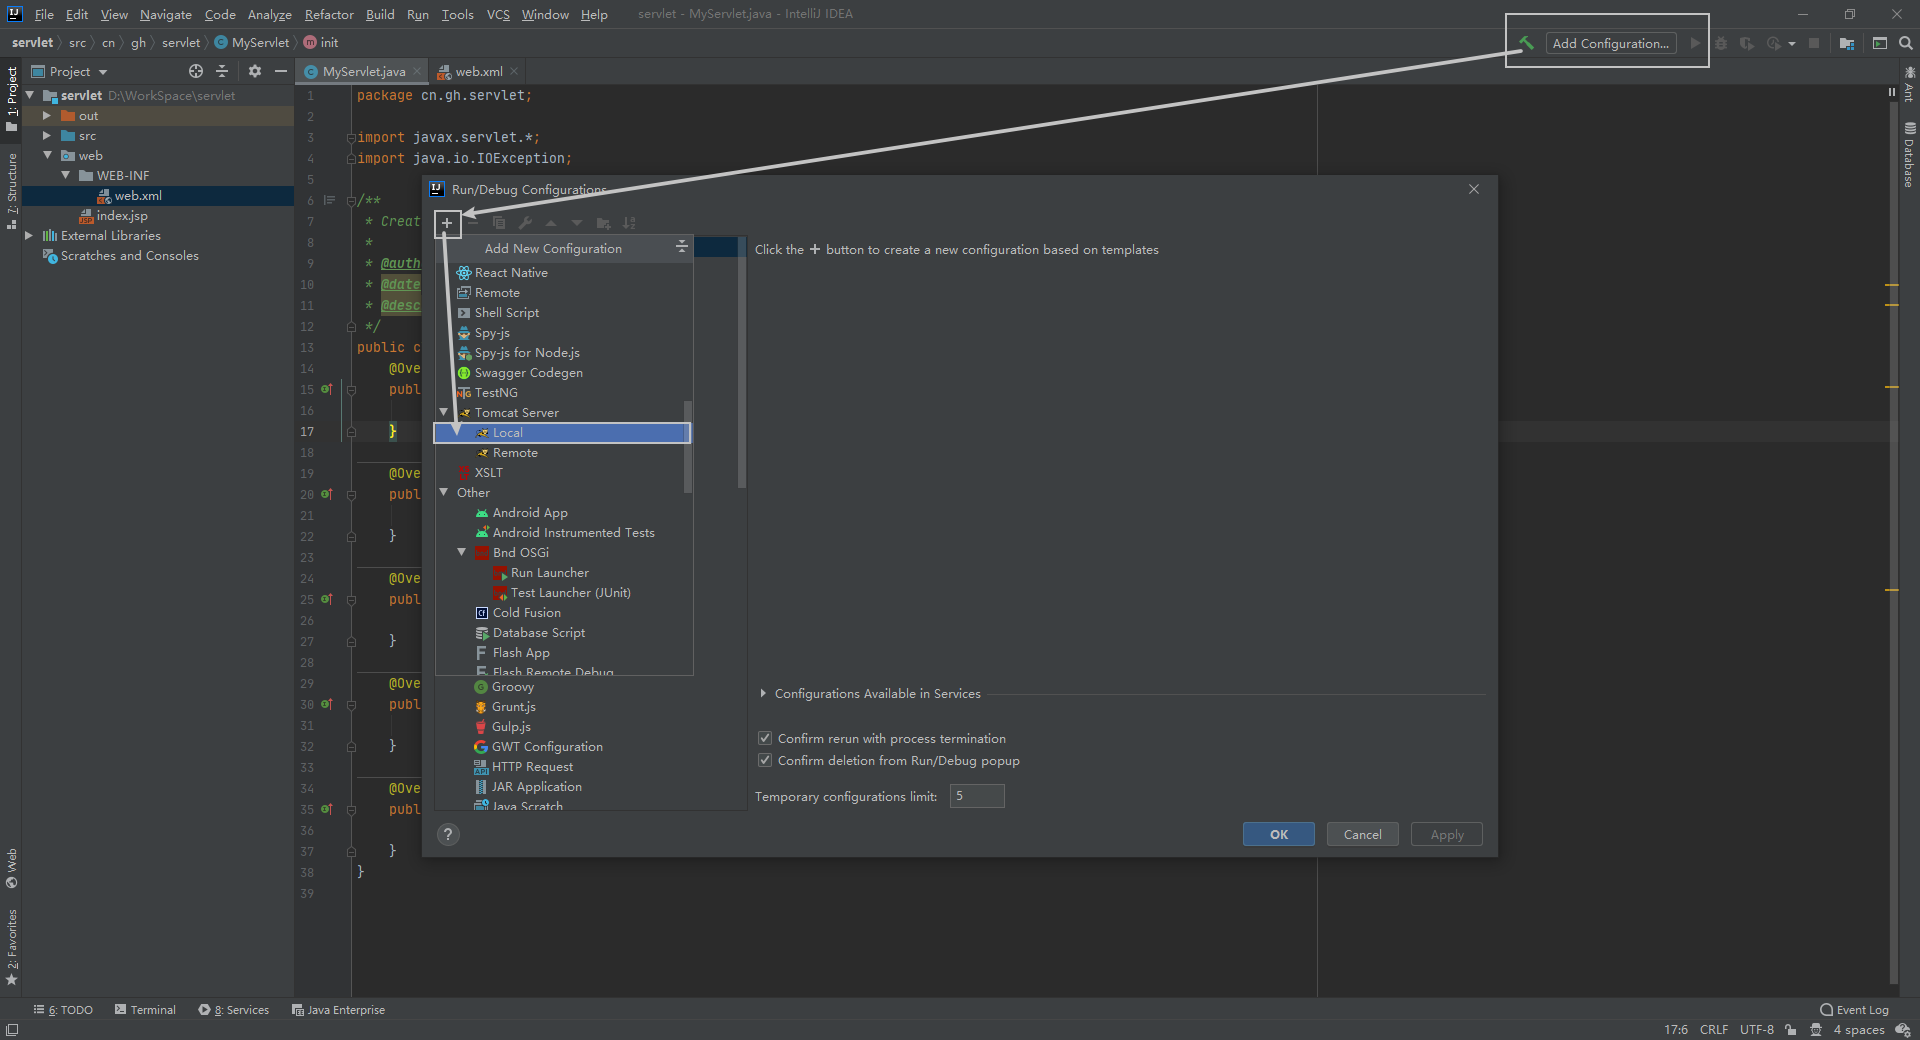This screenshot has height=1040, width=1920.
Task: Open the Structure tool window strip
Action: coord(12,190)
